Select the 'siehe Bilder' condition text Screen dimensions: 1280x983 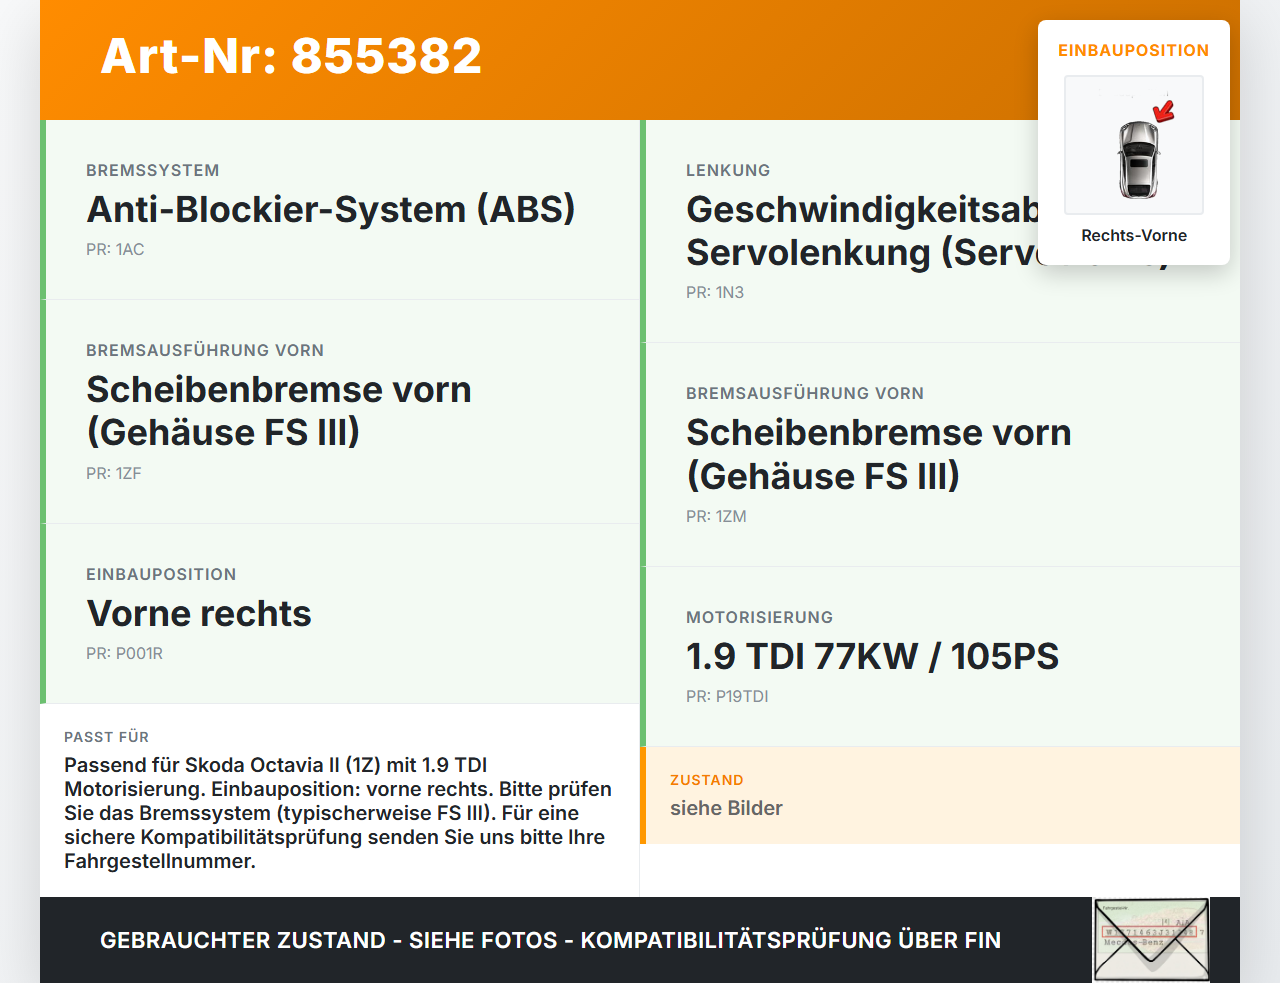726,808
